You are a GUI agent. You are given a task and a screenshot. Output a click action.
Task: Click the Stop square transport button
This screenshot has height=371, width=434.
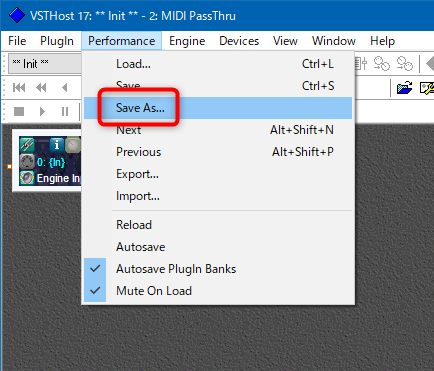[x=19, y=111]
